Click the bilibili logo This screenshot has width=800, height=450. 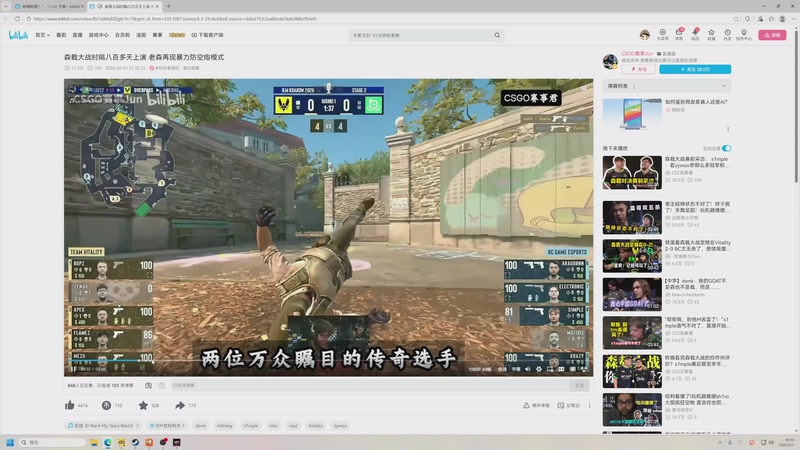18,35
